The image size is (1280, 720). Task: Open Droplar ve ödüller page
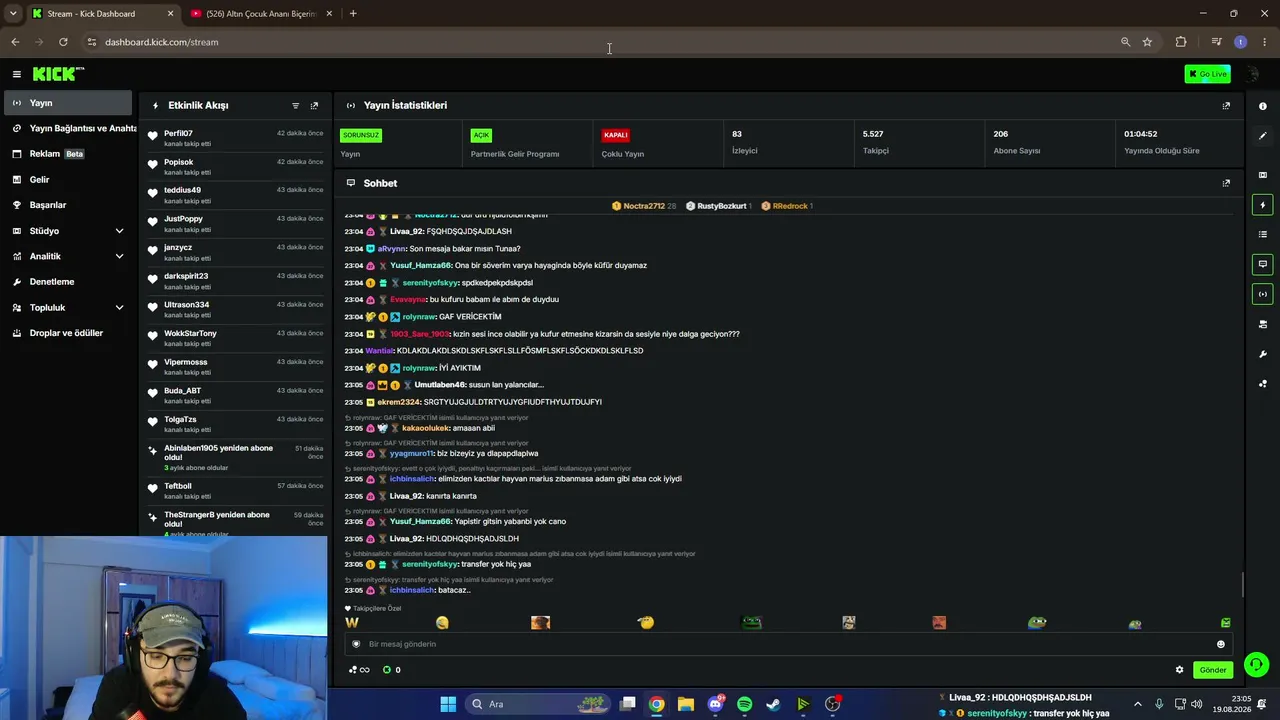[66, 333]
